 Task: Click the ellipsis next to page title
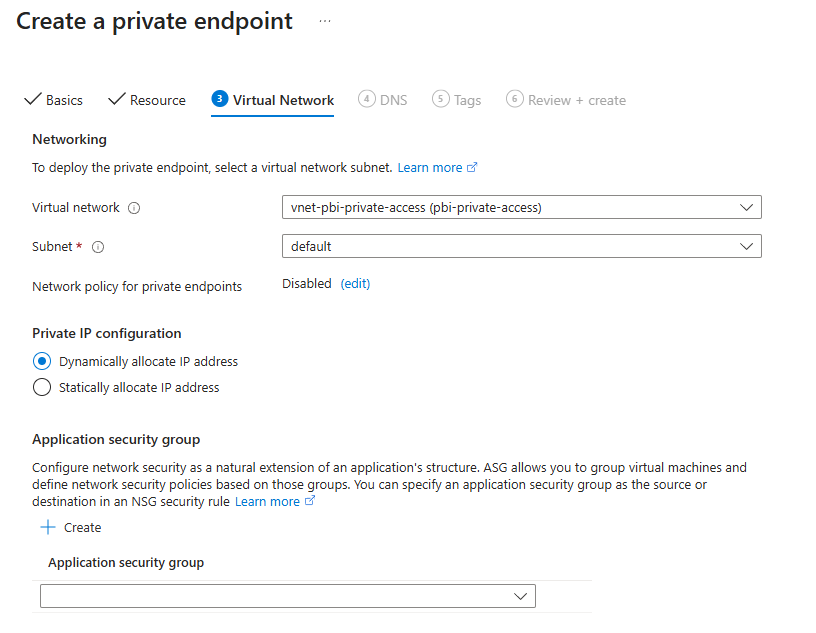pos(325,21)
